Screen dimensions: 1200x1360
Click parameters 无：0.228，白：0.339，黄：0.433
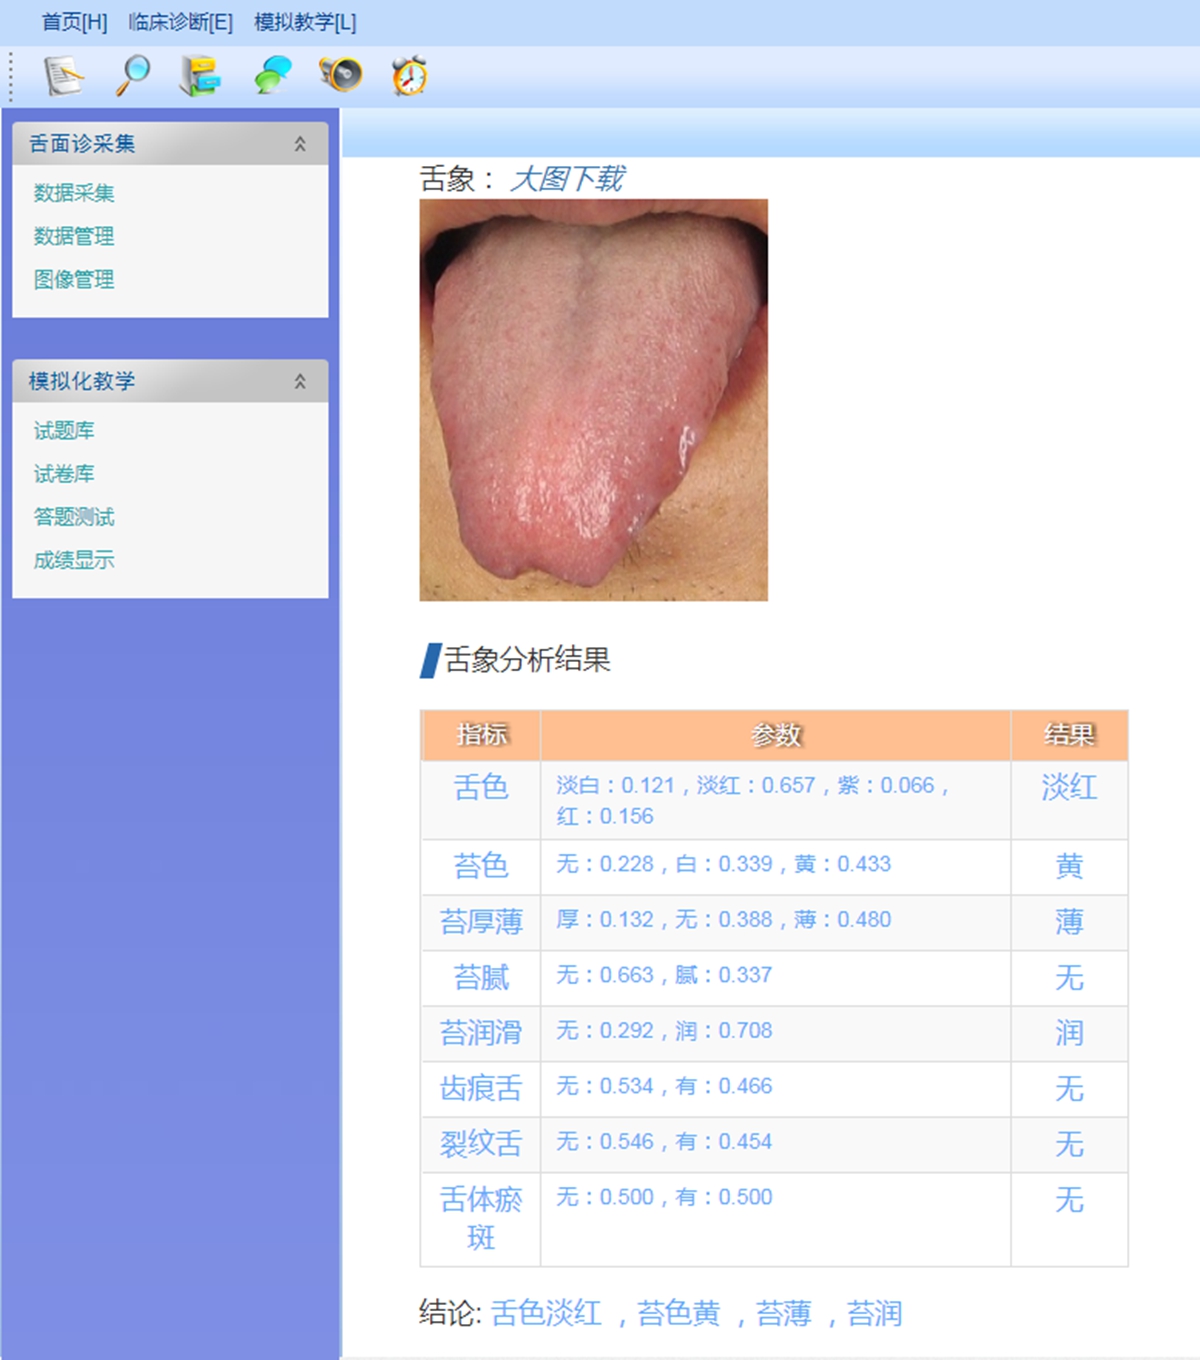(724, 864)
